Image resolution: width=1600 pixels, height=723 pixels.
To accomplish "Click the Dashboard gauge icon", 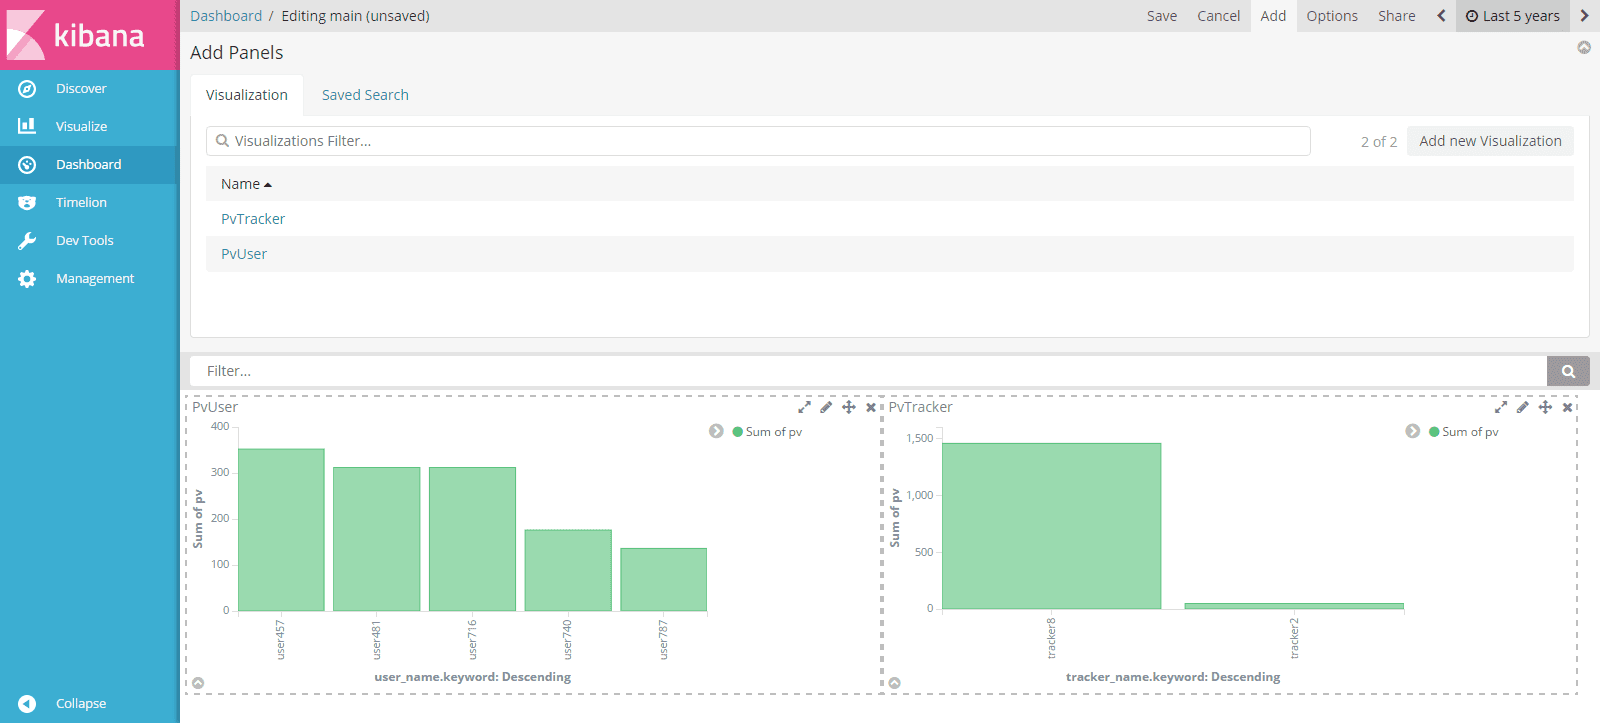I will pos(27,165).
